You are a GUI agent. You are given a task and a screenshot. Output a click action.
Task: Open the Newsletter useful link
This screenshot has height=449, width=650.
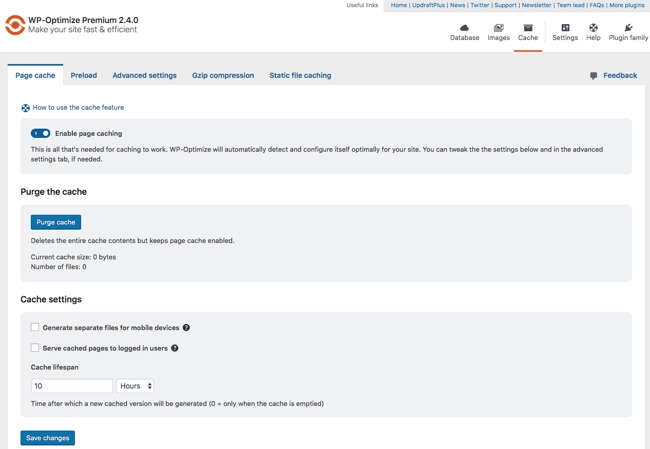click(536, 5)
